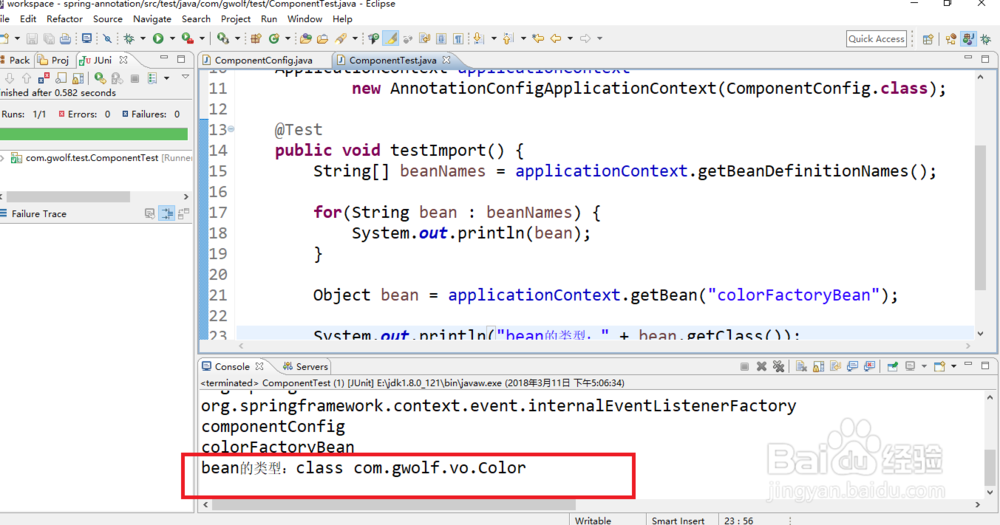Switch to the Java EE perspective icon
This screenshot has width=1000, height=525.
(x=951, y=39)
